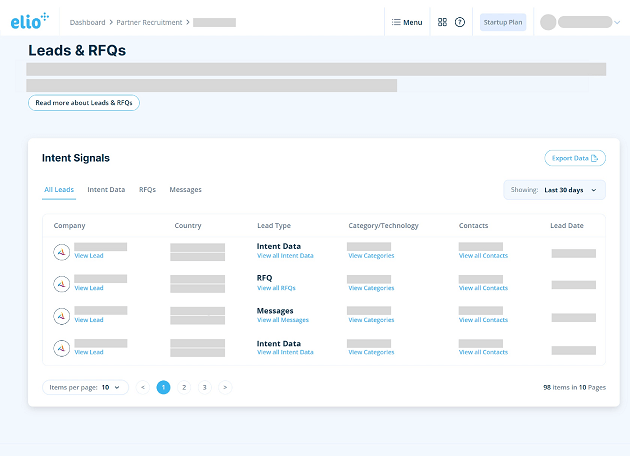Screen dimensions: 630x456
Task: Click the Startup Plan badge
Action: tap(503, 22)
